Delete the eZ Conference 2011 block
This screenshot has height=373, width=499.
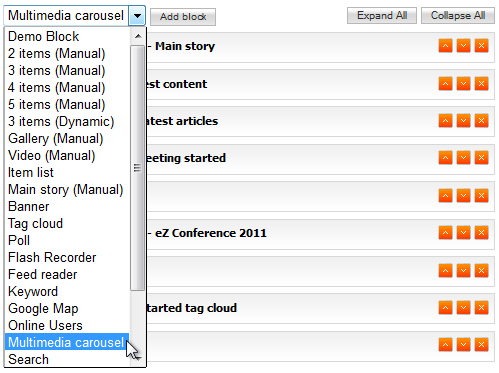[481, 233]
